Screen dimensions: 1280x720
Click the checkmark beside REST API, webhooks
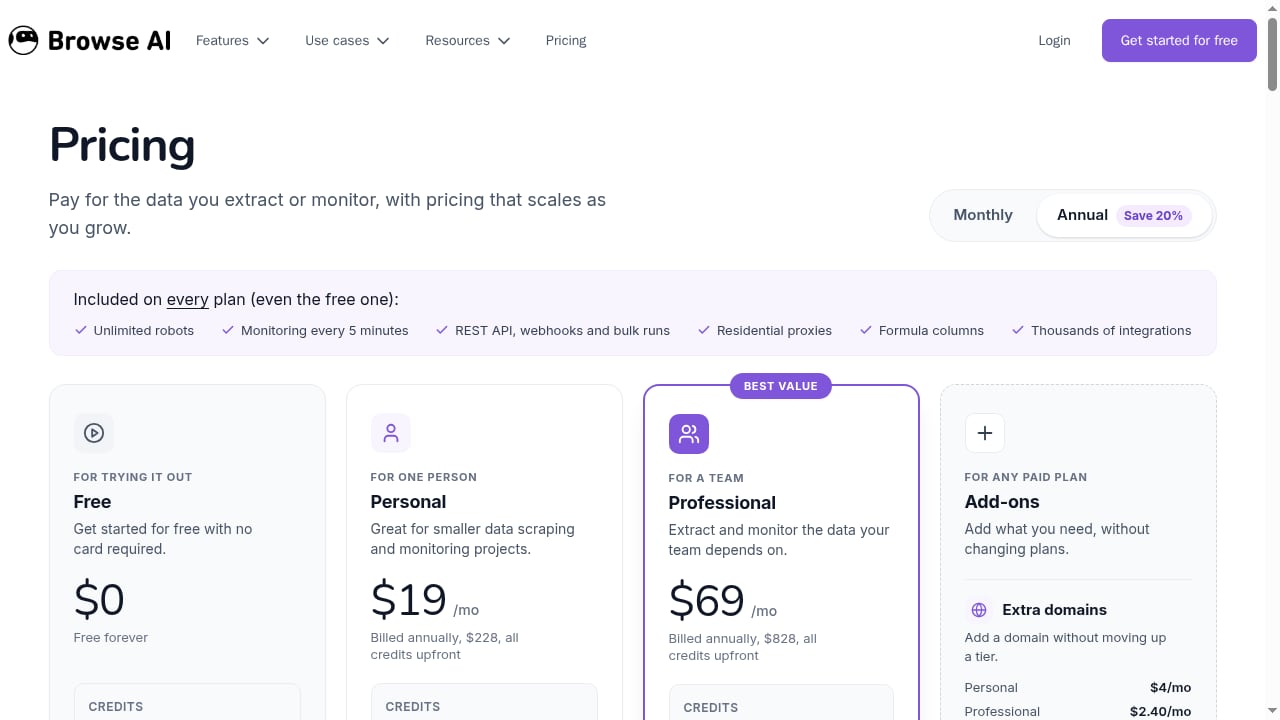click(442, 330)
